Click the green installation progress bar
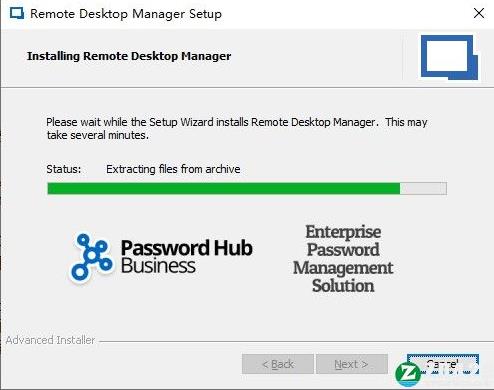 247,188
